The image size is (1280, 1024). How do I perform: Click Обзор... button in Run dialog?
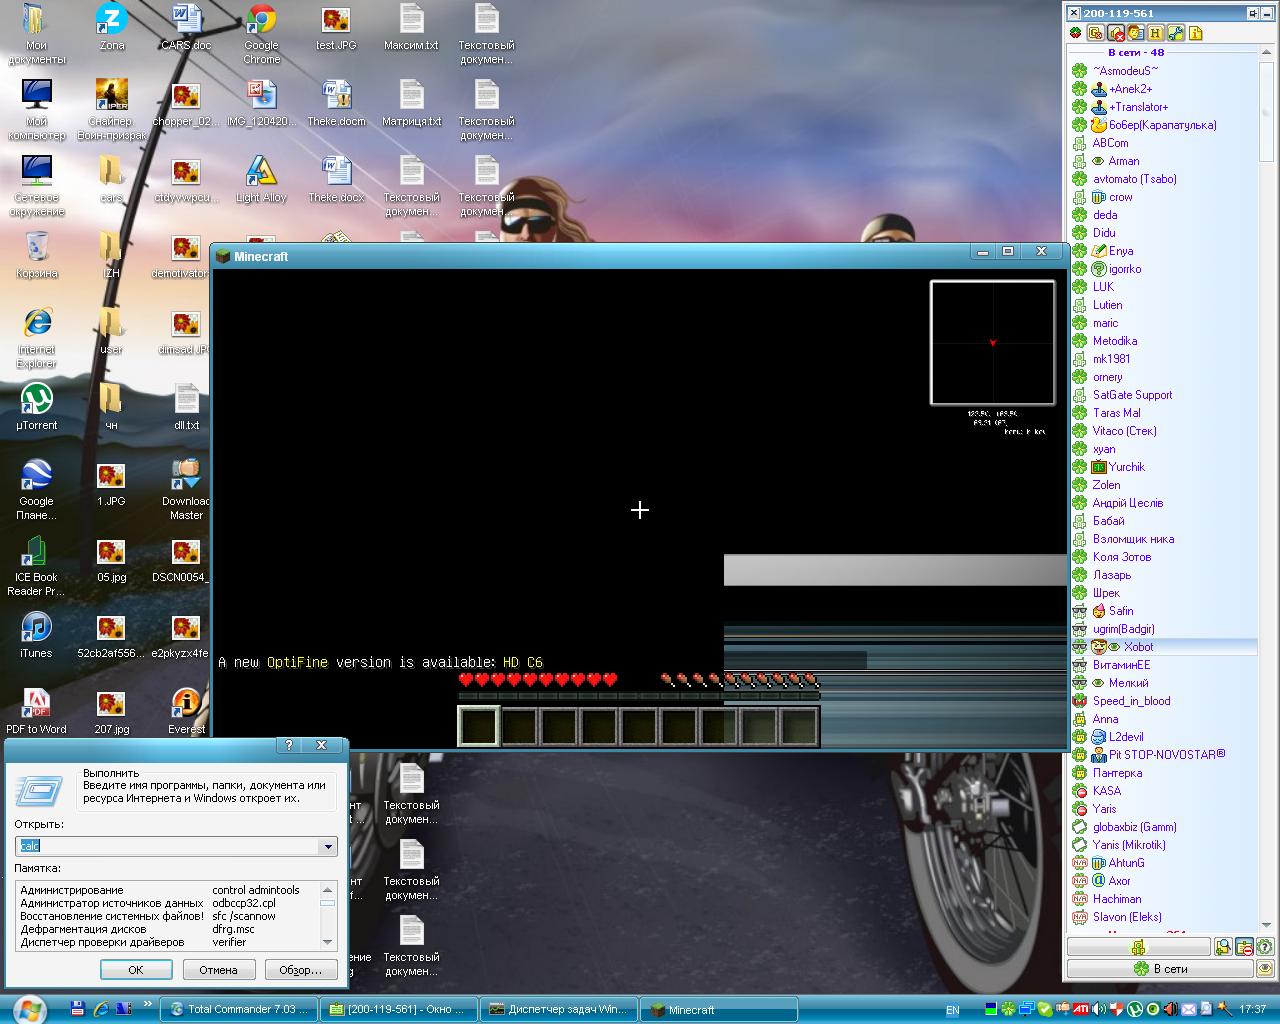(300, 970)
